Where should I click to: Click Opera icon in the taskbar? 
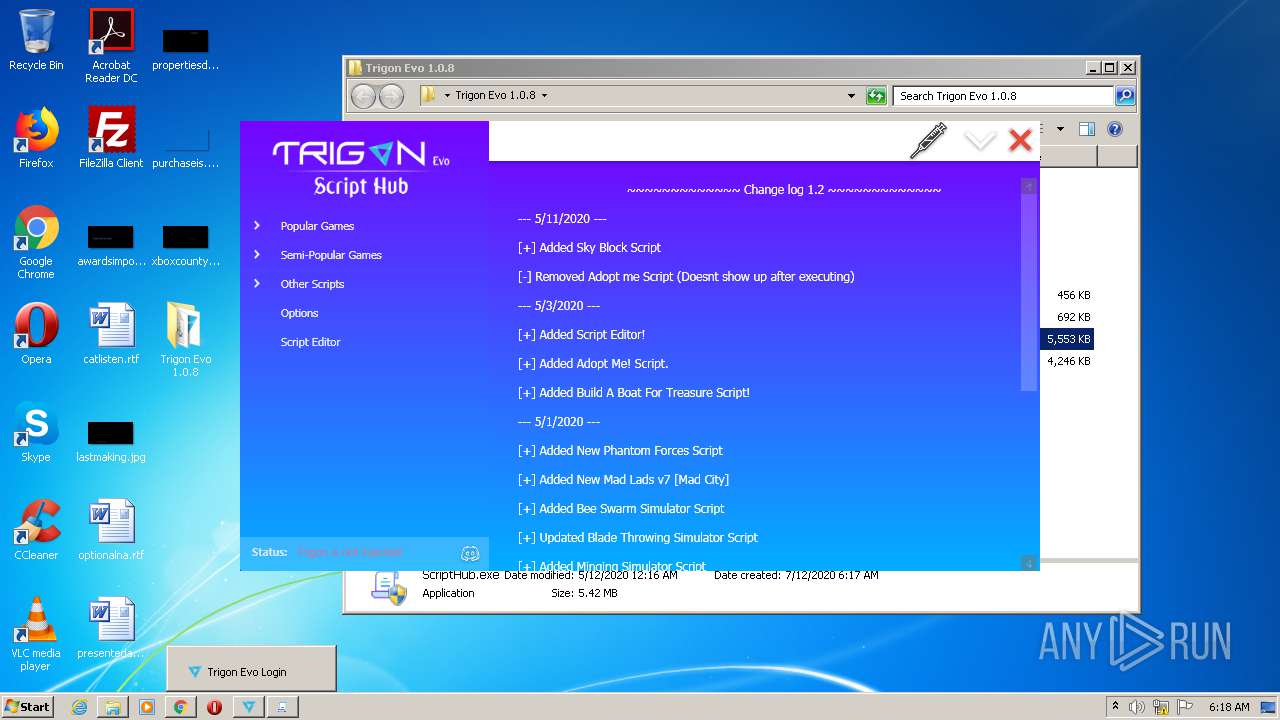tap(214, 707)
